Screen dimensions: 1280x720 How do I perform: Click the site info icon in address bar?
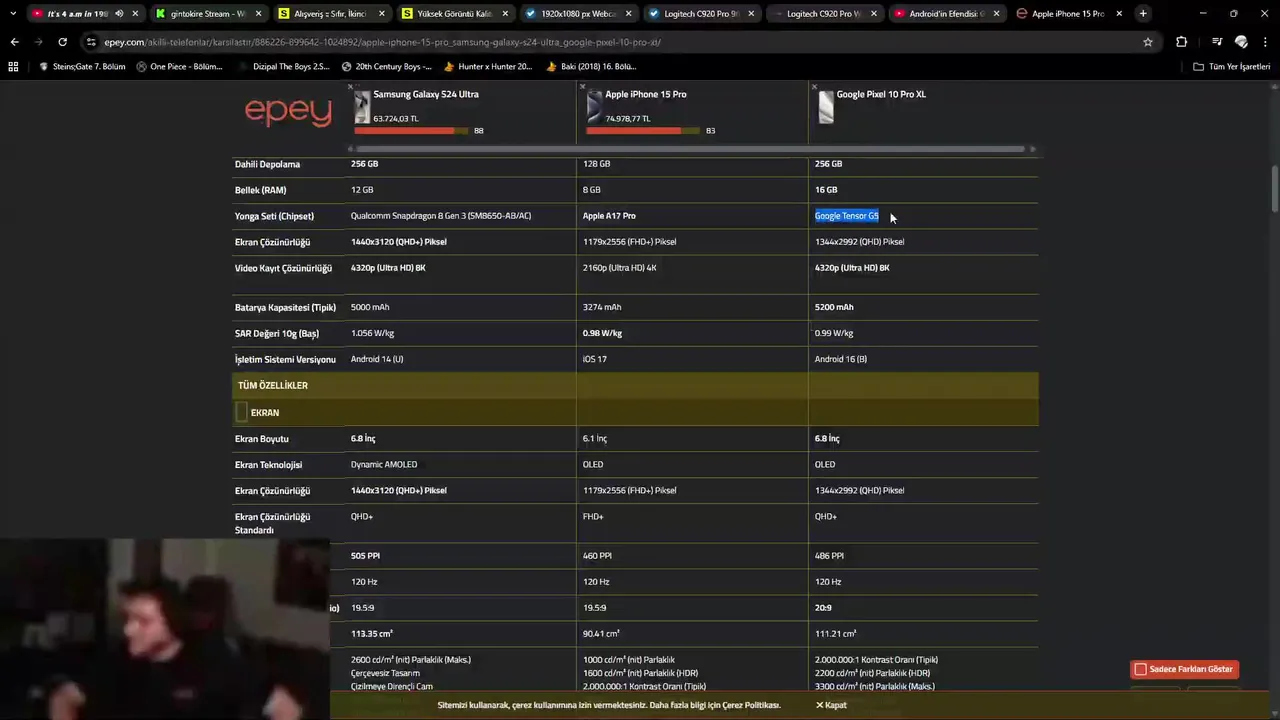tap(91, 42)
